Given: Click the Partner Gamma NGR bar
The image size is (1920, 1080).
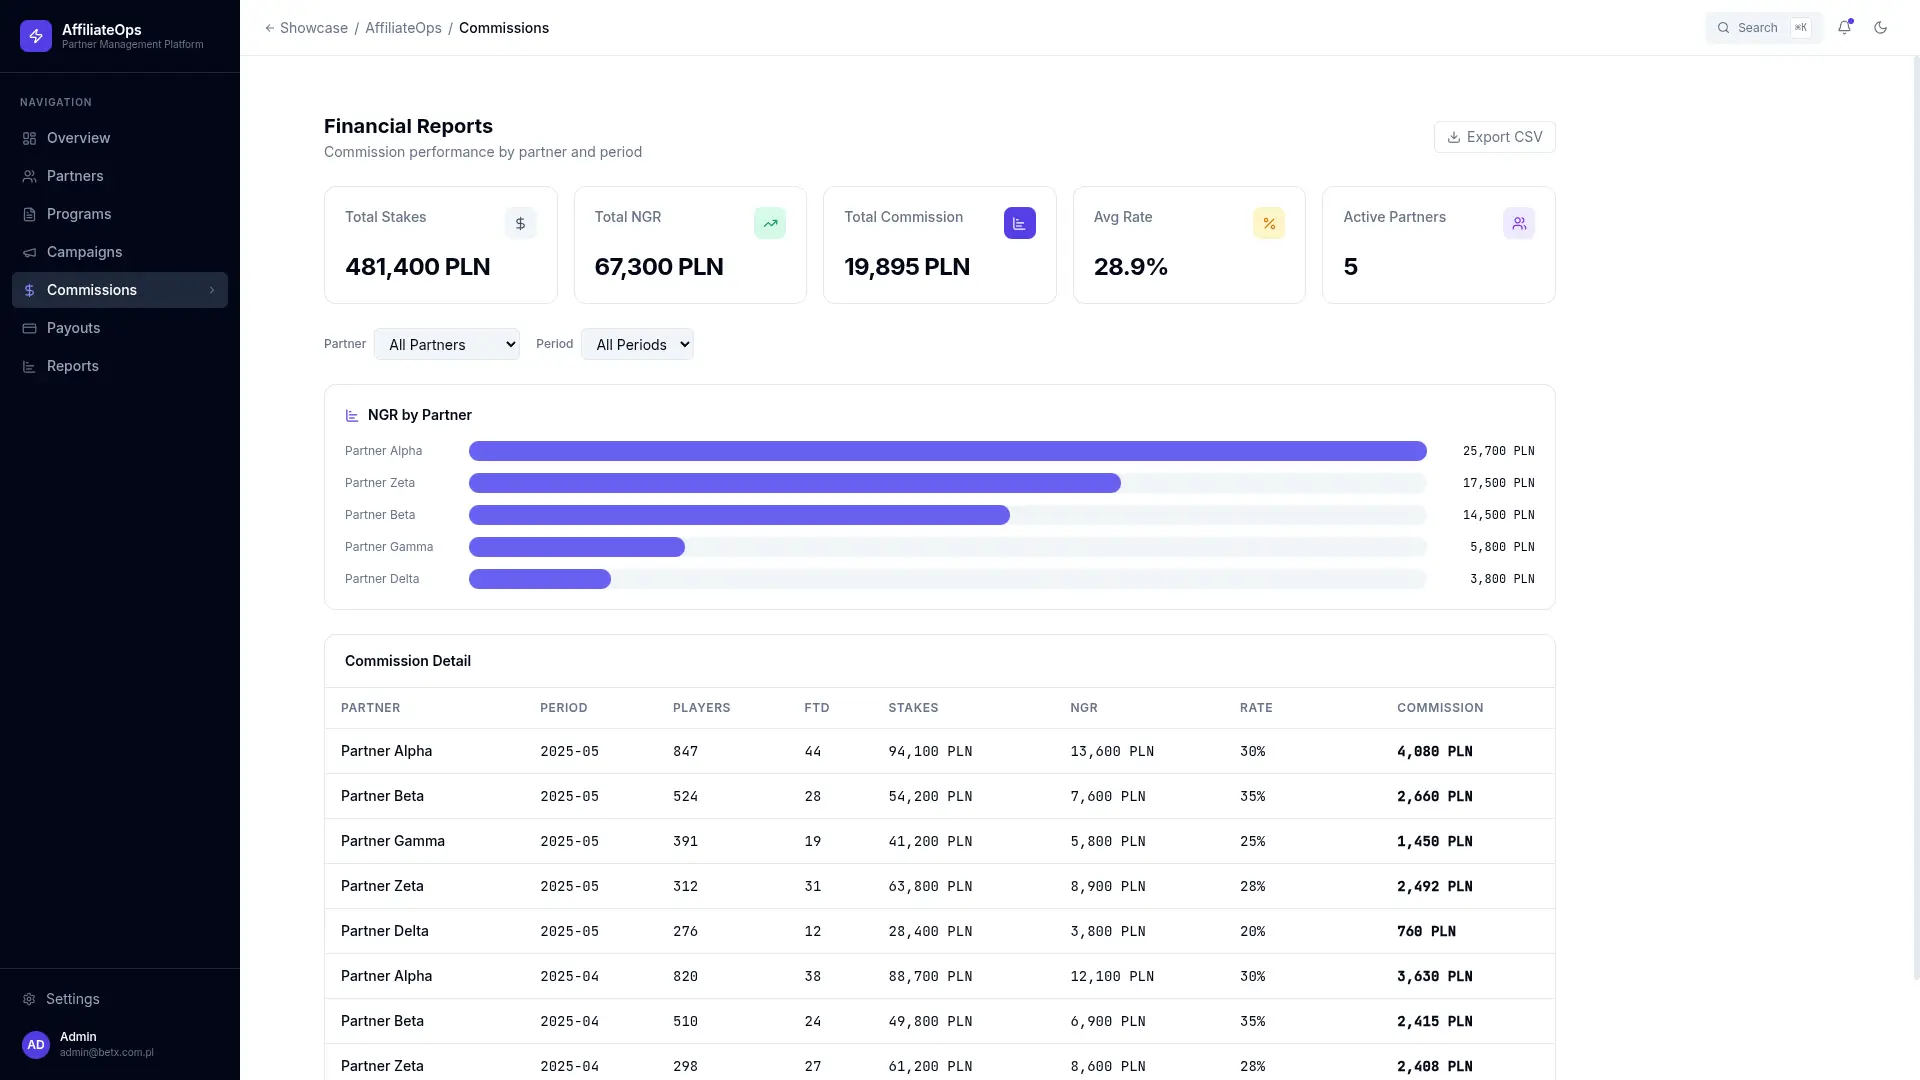Looking at the screenshot, I should [577, 547].
